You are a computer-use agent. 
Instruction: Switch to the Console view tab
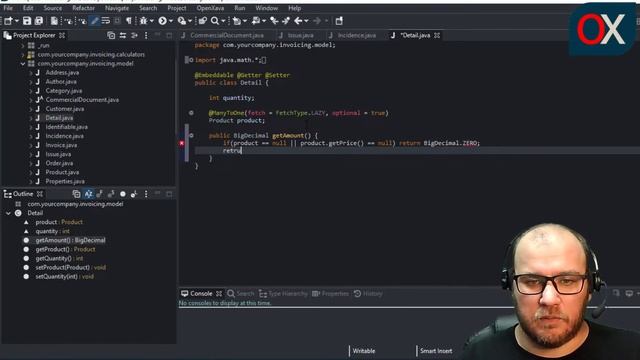tap(201, 293)
